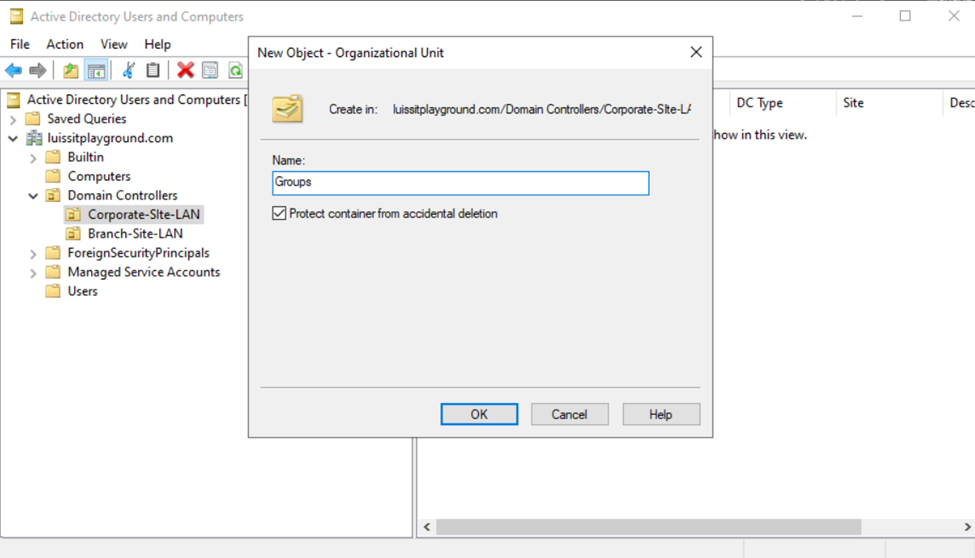Click the Paste clipboard toolbar icon
Screen dimensions: 975x558
[153, 70]
